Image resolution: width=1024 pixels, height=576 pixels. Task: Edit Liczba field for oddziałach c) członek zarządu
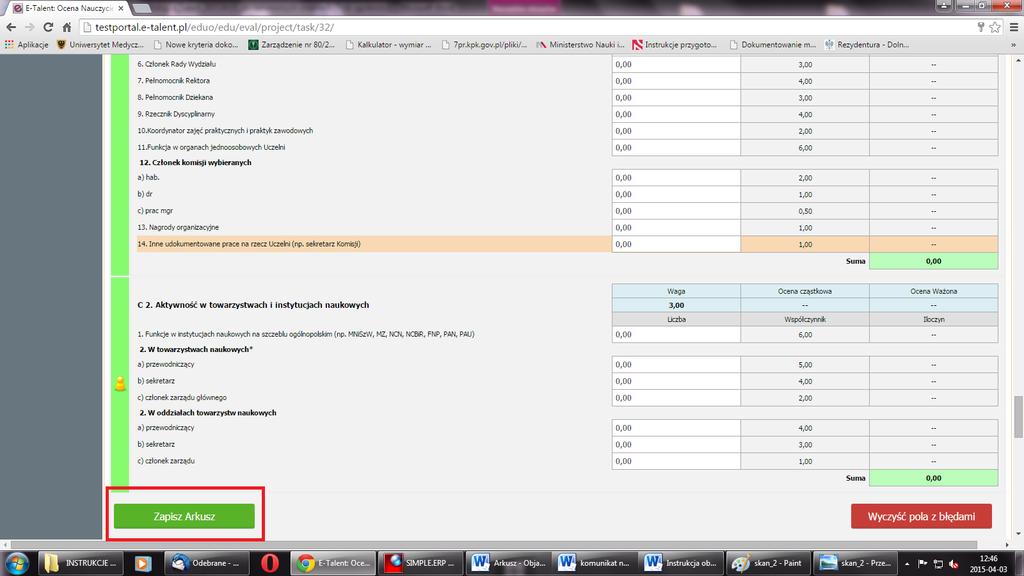click(x=676, y=461)
